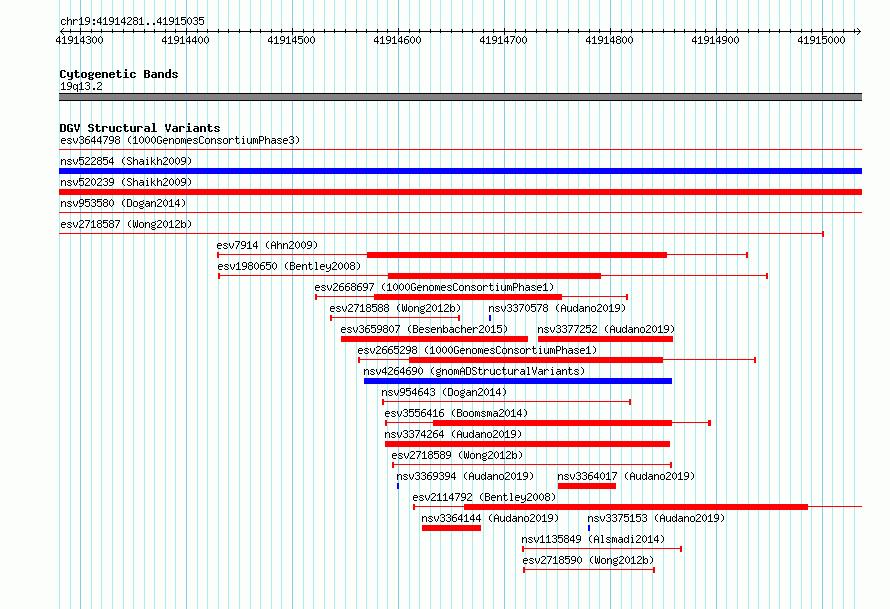
Task: Select the red nsv3364017 bar
Action: point(587,486)
